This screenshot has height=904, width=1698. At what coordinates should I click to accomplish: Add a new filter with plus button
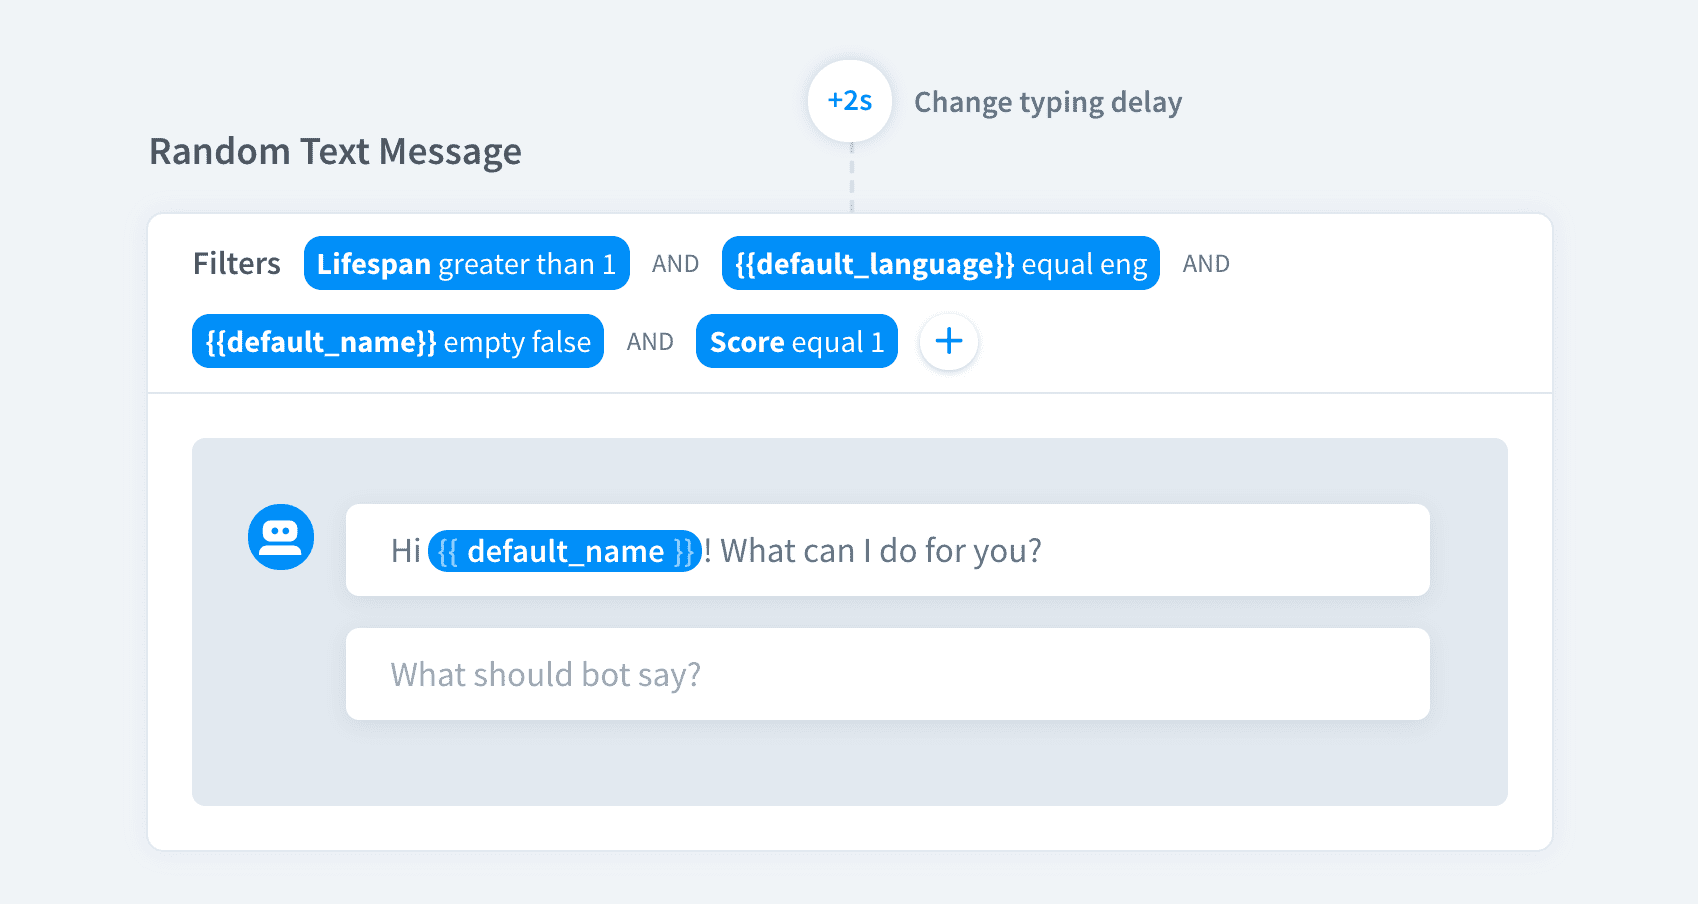coord(948,342)
